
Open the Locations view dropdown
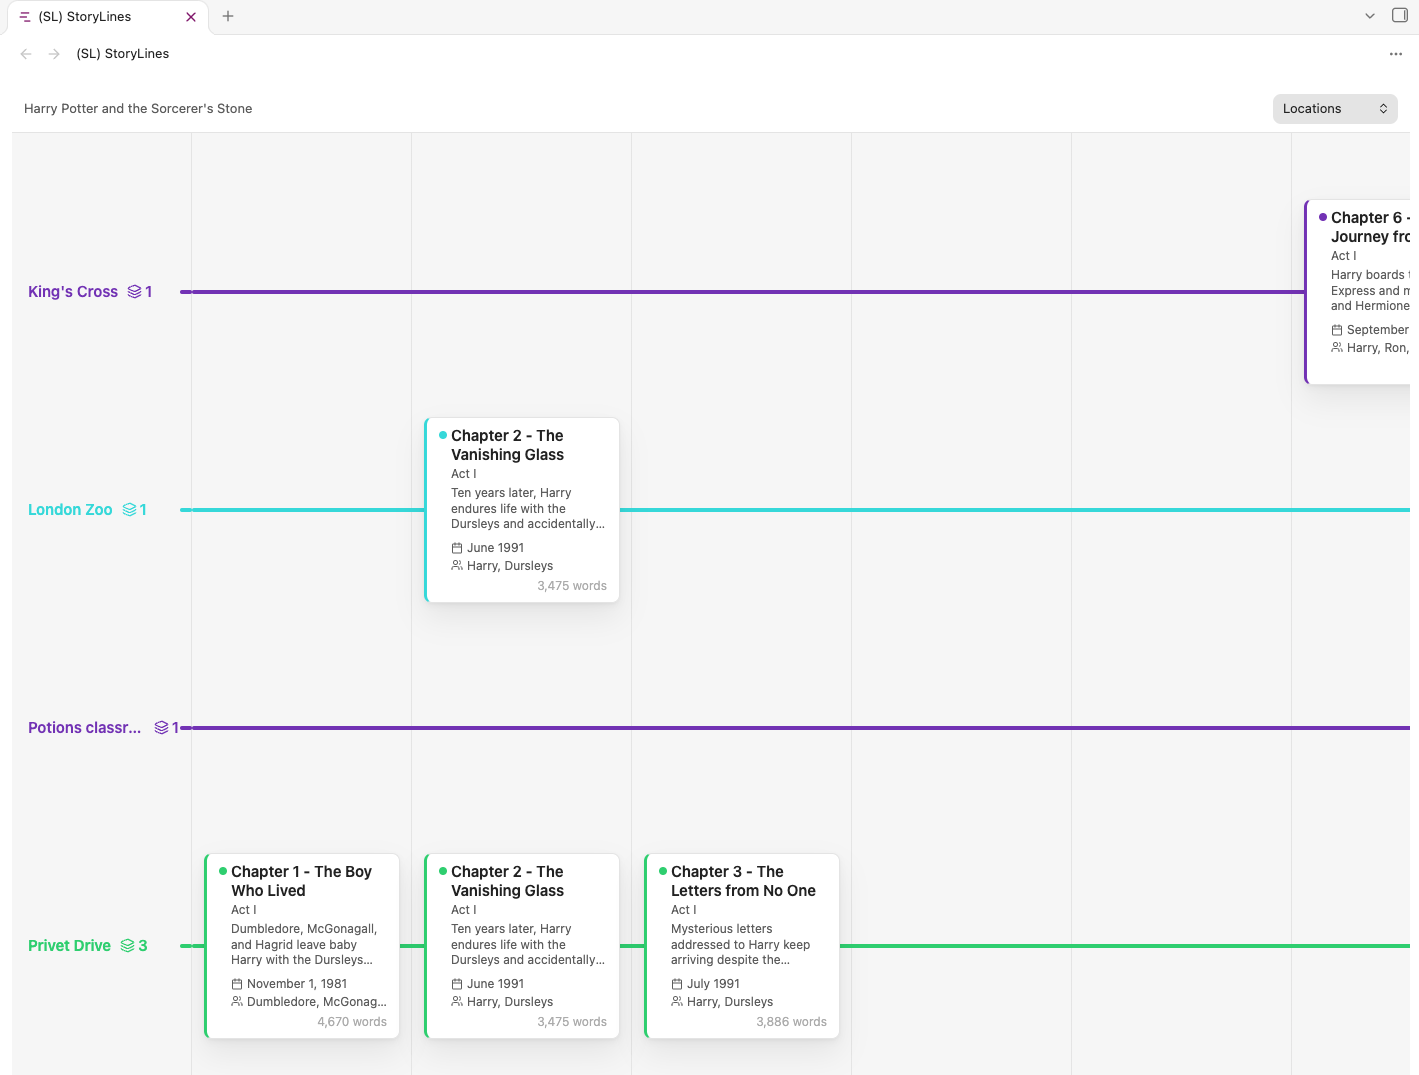[1335, 109]
